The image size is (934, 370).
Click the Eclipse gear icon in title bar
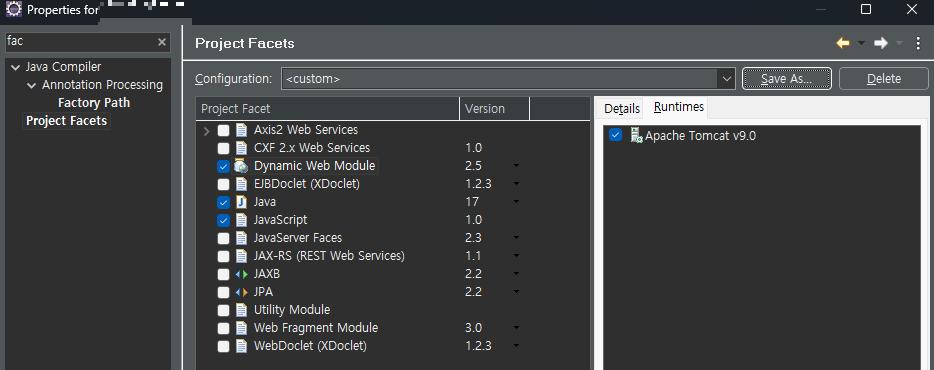14,9
